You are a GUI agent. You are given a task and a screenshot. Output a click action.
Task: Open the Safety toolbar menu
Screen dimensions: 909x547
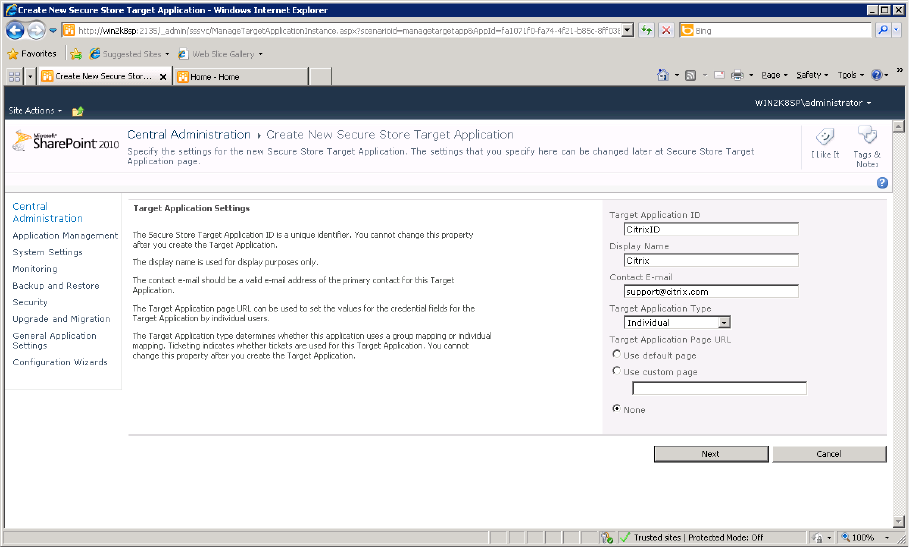coord(812,75)
